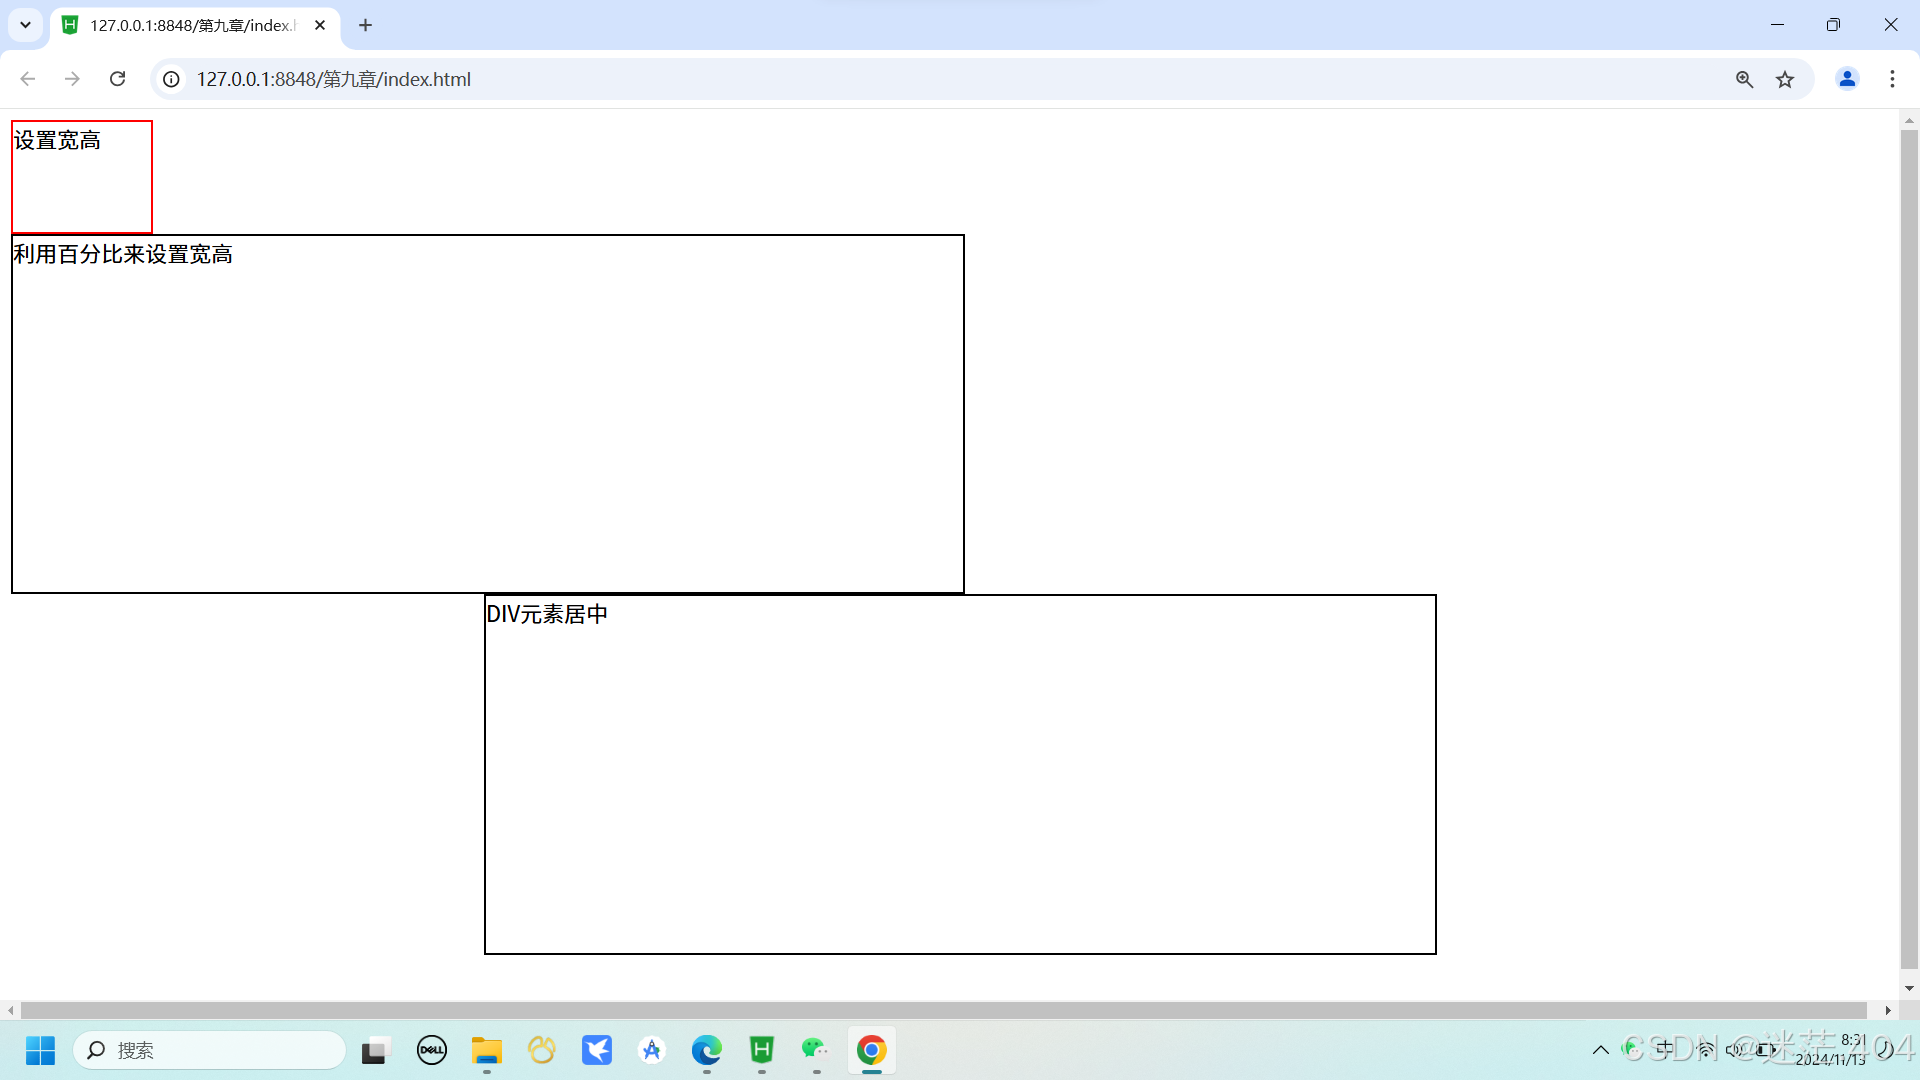Open the Chrome profile avatar

point(1847,79)
